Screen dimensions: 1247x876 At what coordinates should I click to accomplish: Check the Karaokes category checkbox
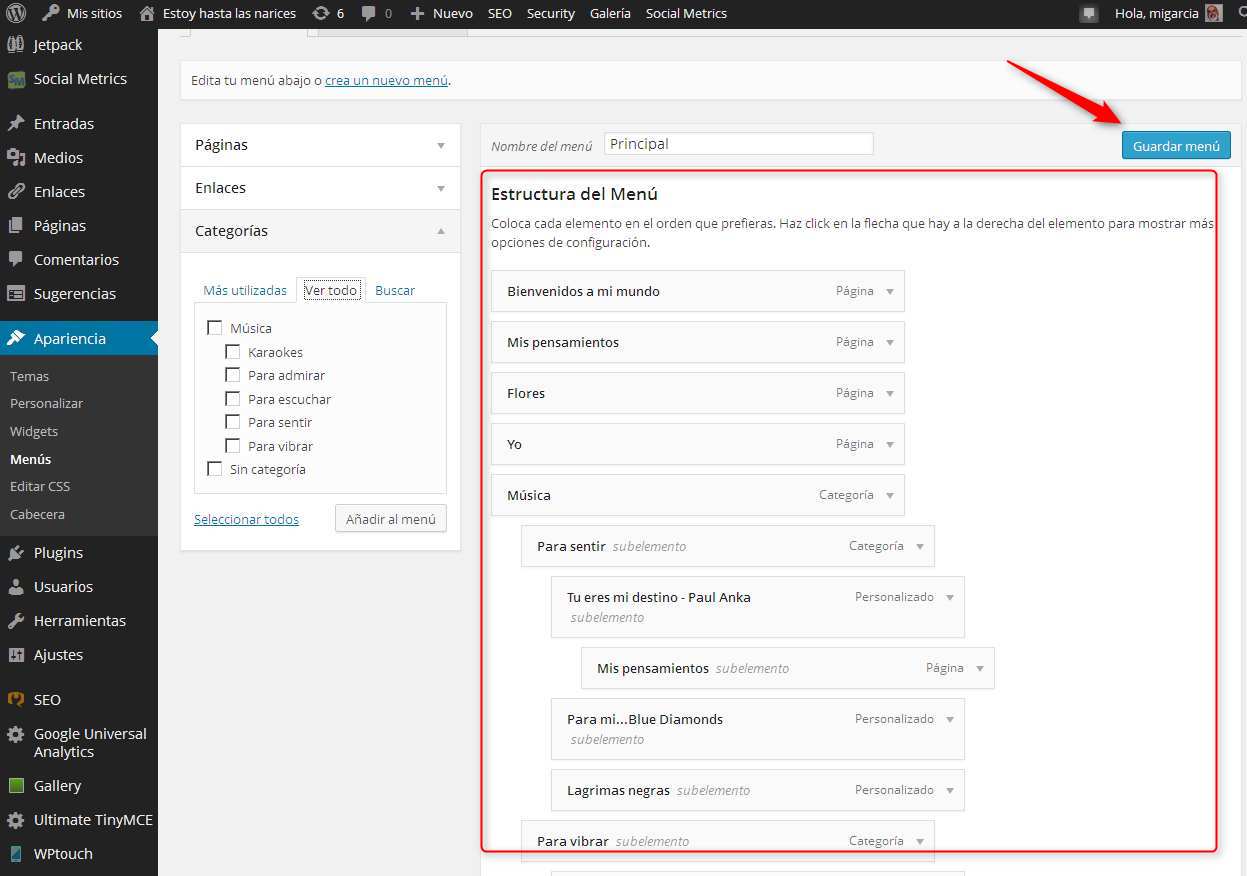(233, 351)
